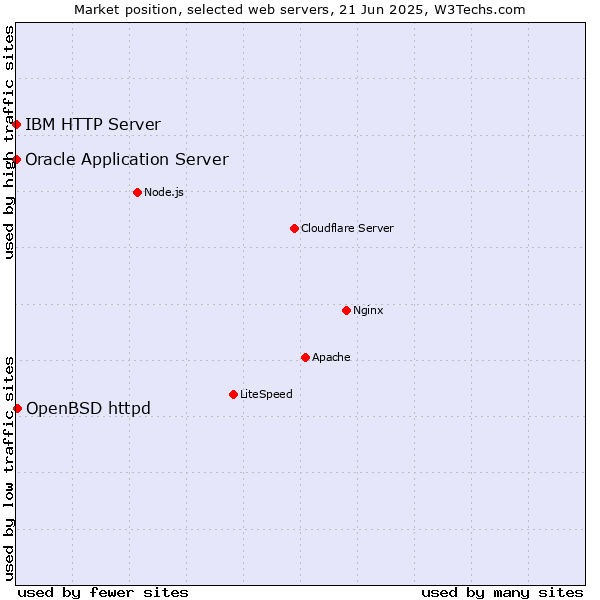The image size is (600, 600).
Task: Click the chart title 'Market position, selected web servers'
Action: [x=202, y=10]
